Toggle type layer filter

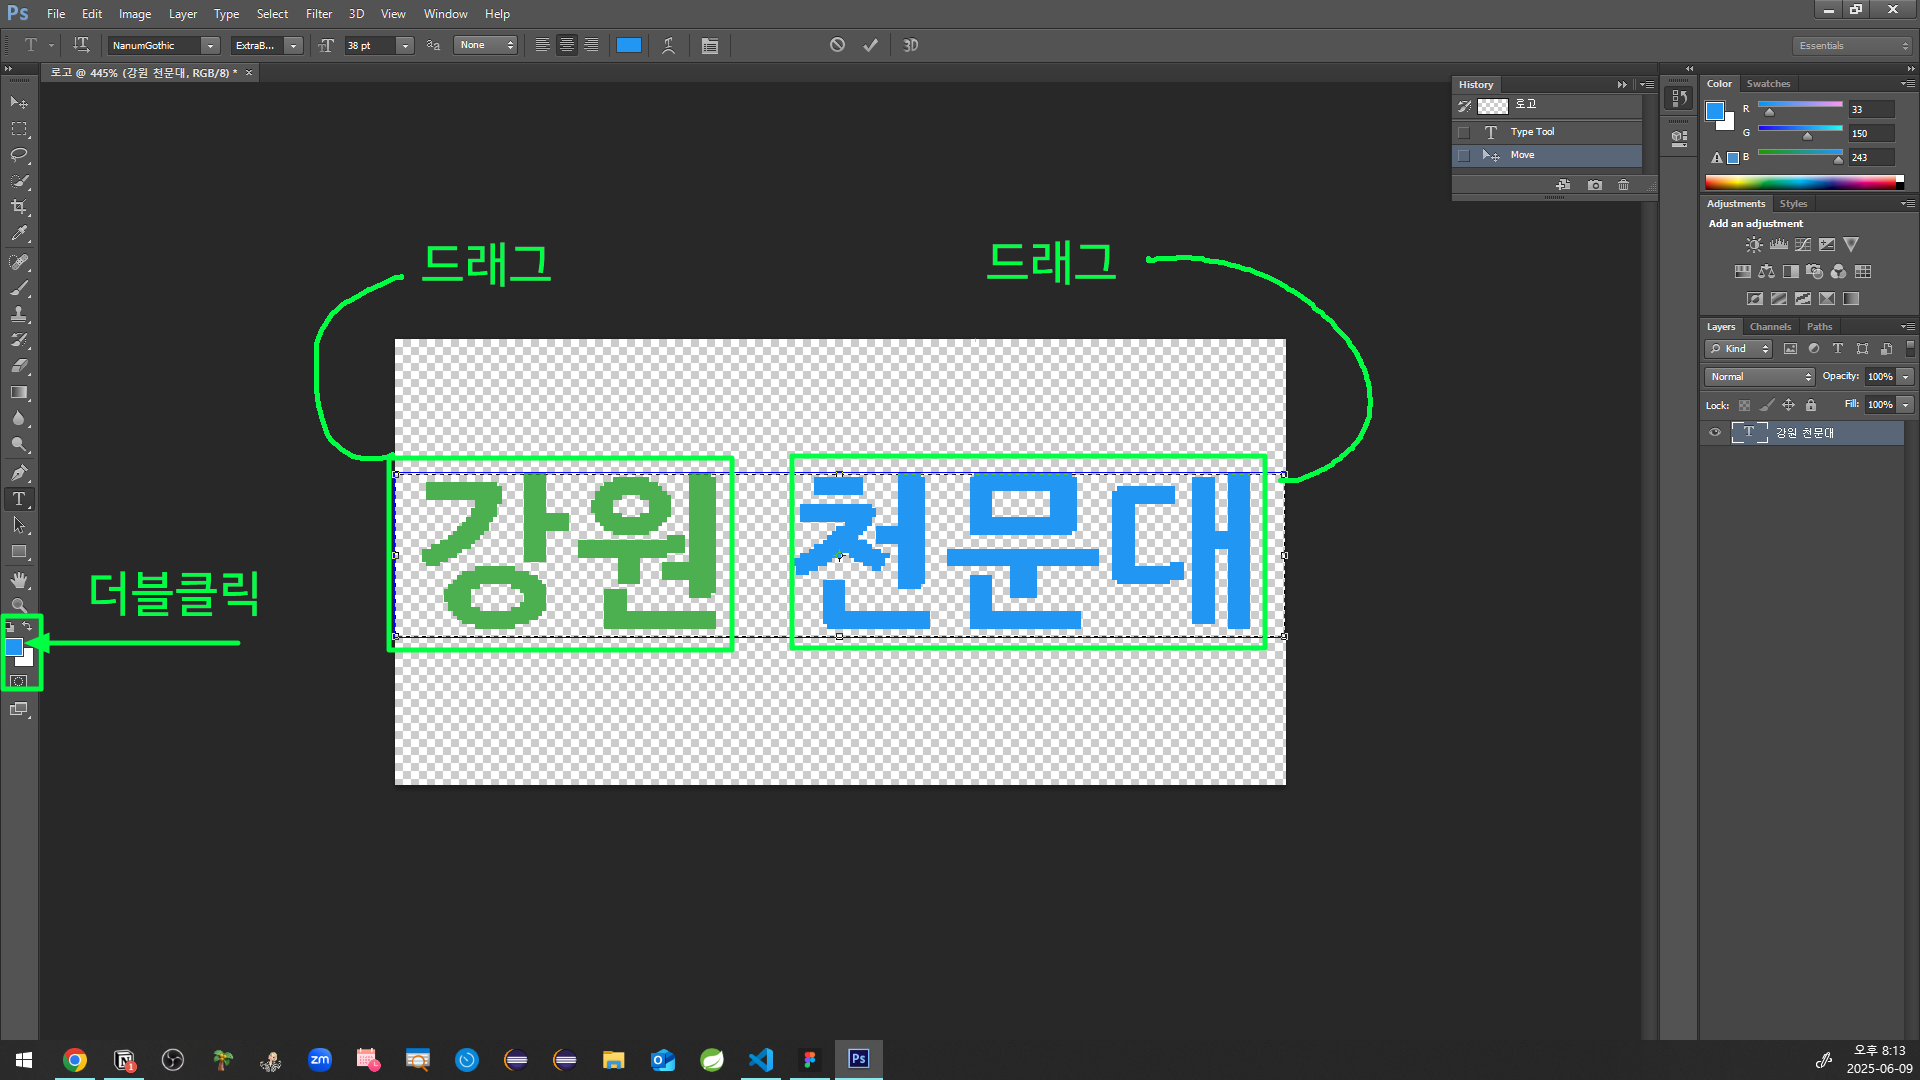pyautogui.click(x=1837, y=349)
